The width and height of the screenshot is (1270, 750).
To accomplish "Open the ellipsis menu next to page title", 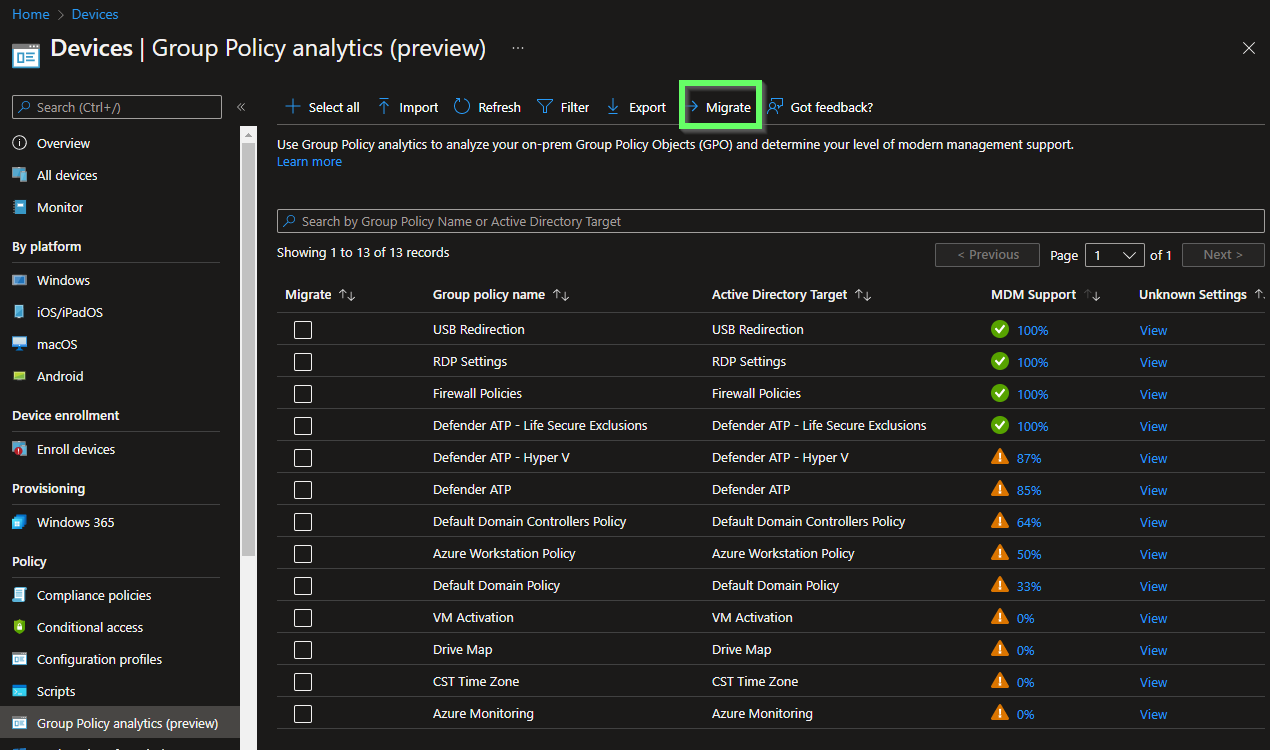I will [x=517, y=48].
